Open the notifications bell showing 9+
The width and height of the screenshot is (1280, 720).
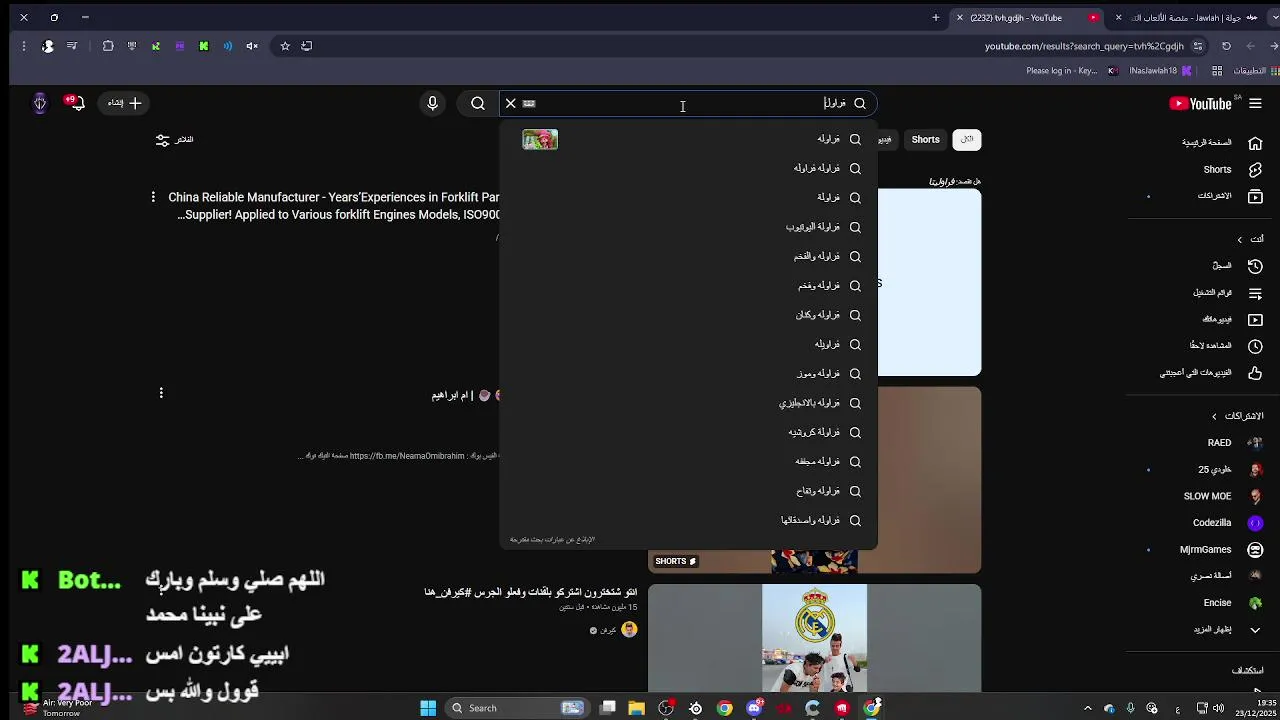[74, 103]
